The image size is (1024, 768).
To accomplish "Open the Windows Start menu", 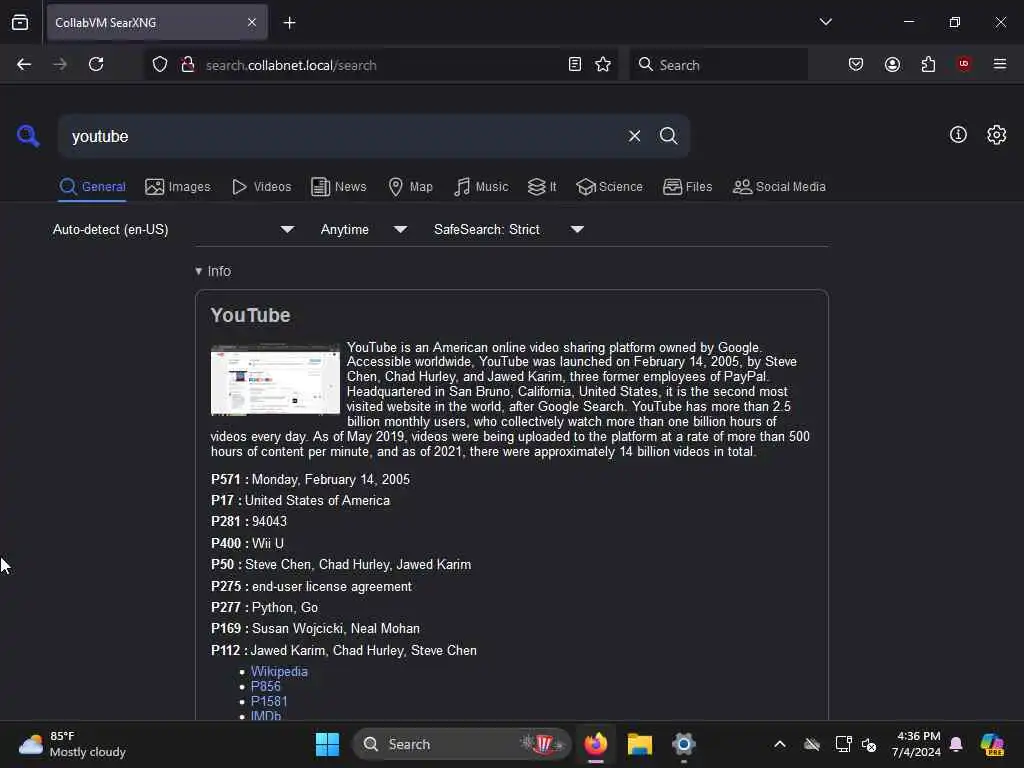I will pyautogui.click(x=327, y=744).
